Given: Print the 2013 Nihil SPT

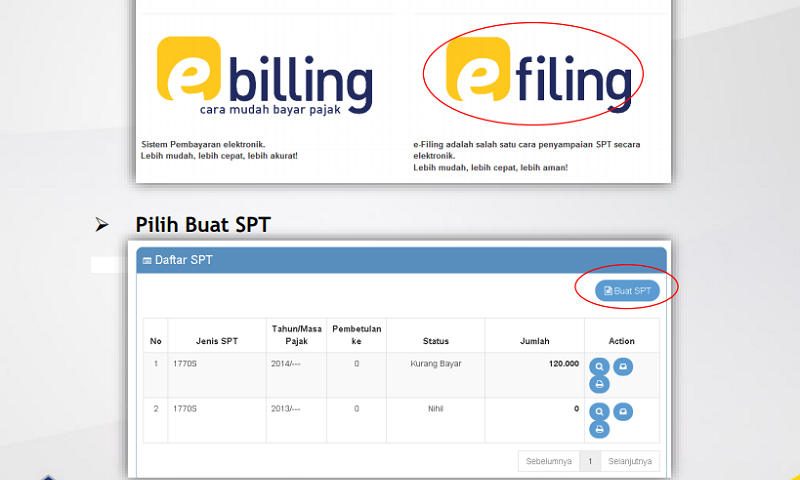Looking at the screenshot, I should coord(599,429).
